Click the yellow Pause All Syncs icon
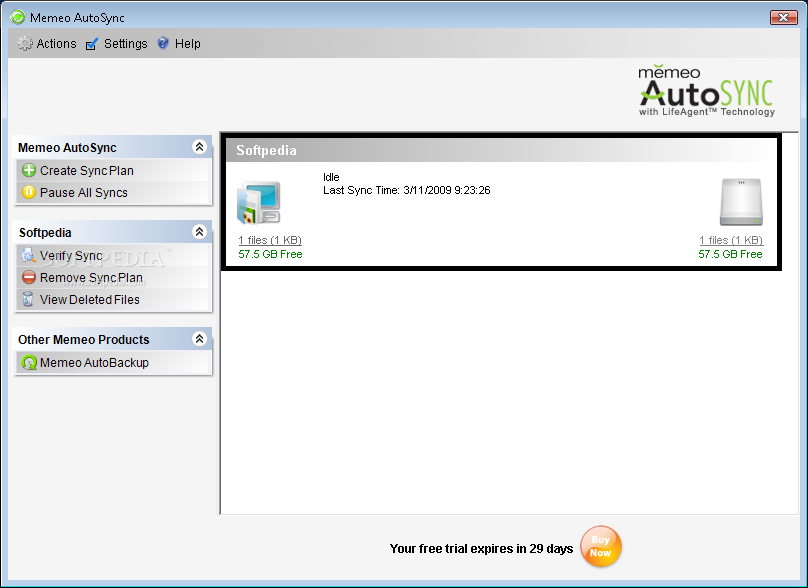Image resolution: width=808 pixels, height=588 pixels. pos(29,192)
